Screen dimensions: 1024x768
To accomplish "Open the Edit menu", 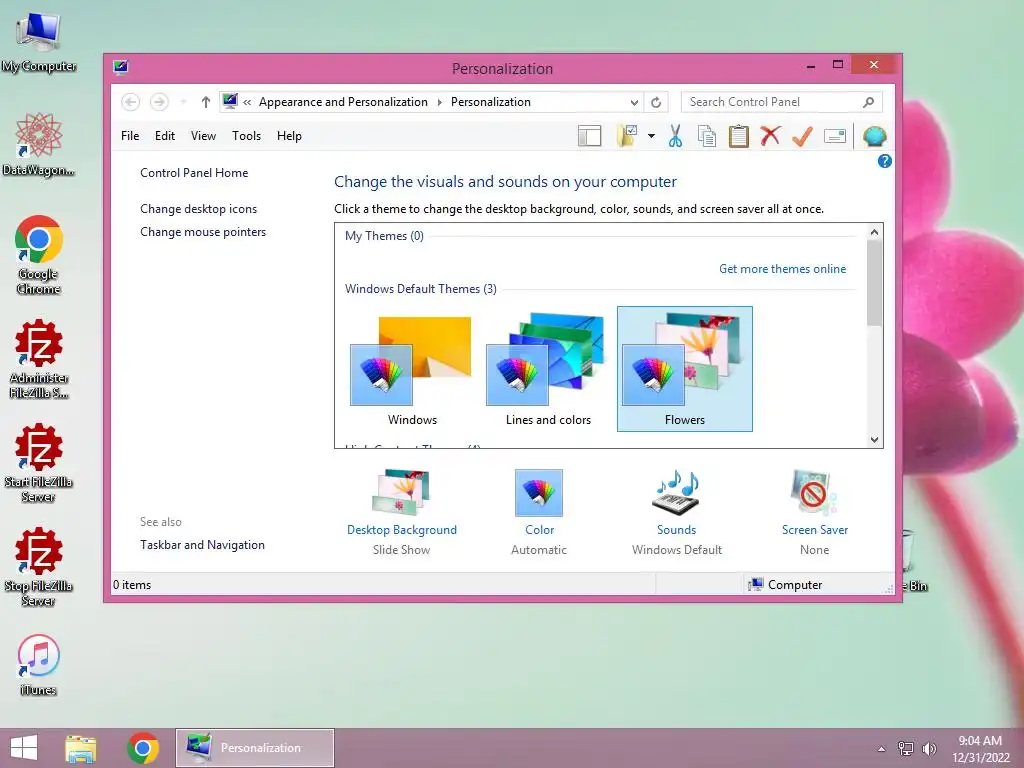I will pyautogui.click(x=165, y=136).
